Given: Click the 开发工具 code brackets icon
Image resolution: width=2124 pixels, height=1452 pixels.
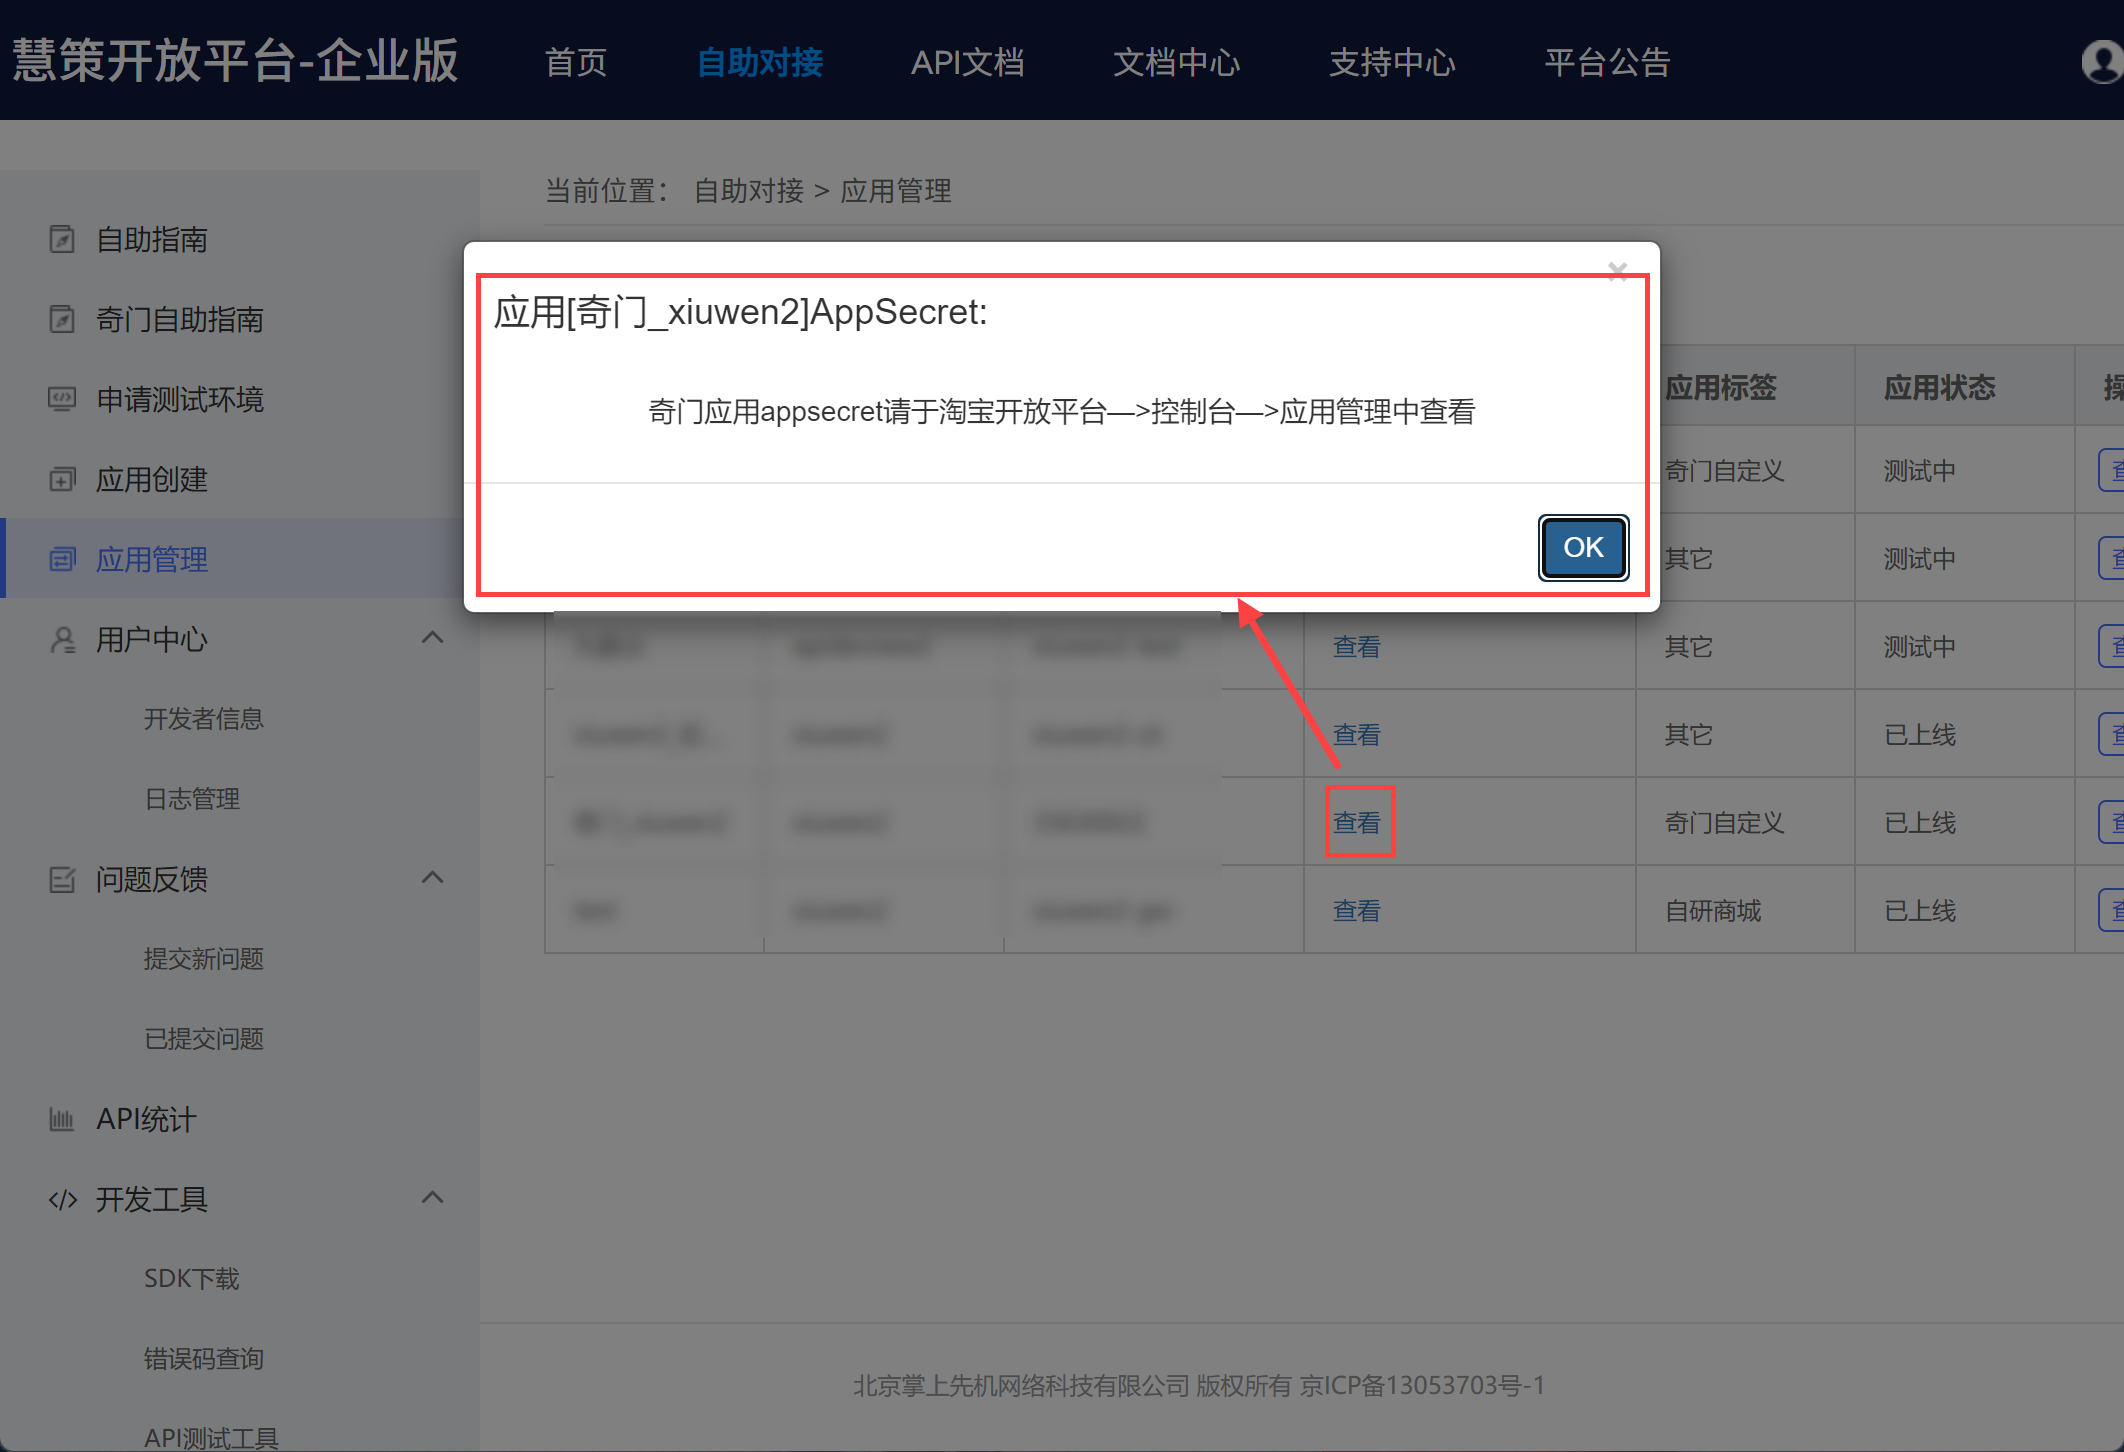Looking at the screenshot, I should 62,1200.
